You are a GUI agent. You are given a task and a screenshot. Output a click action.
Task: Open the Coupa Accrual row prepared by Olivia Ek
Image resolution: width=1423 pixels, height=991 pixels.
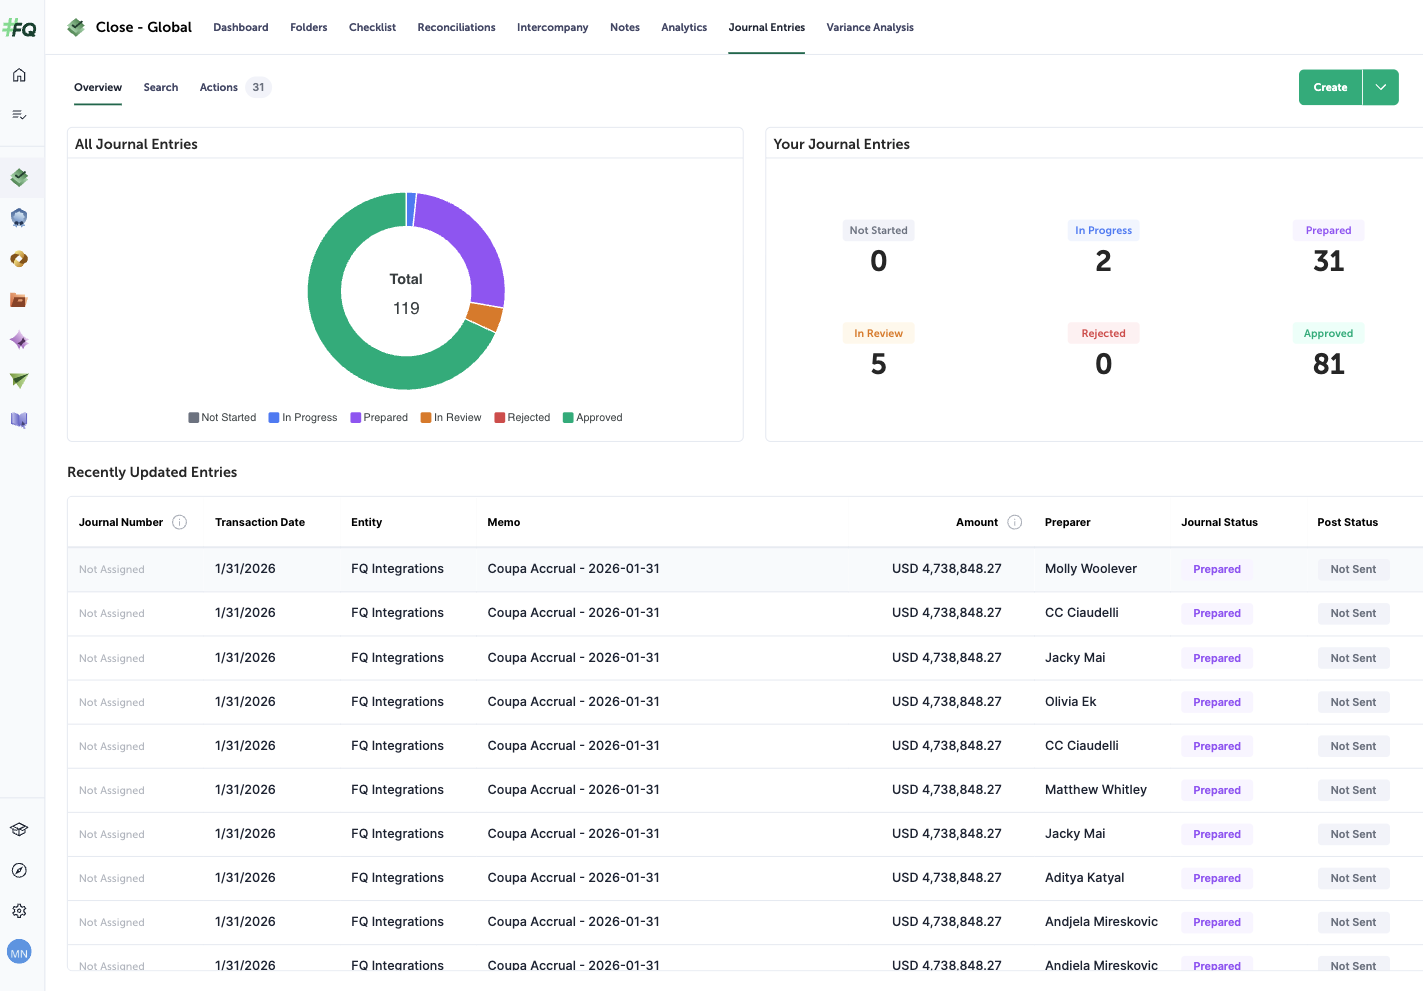(x=573, y=702)
